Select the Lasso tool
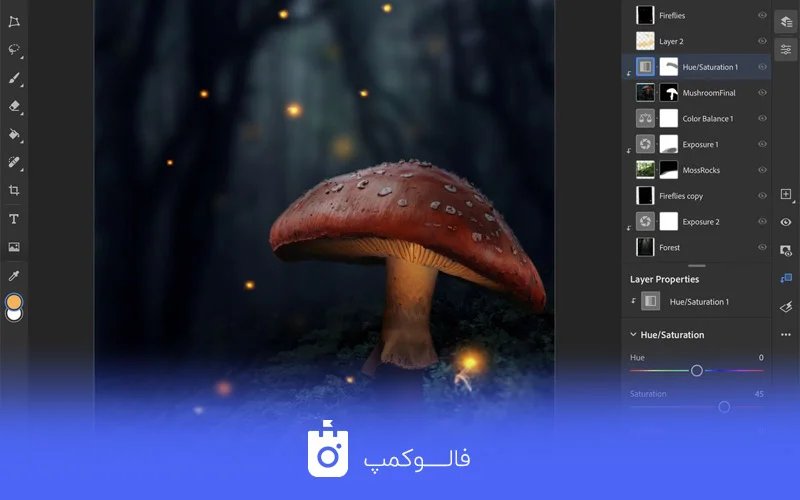The height and width of the screenshot is (500, 800). [x=14, y=49]
